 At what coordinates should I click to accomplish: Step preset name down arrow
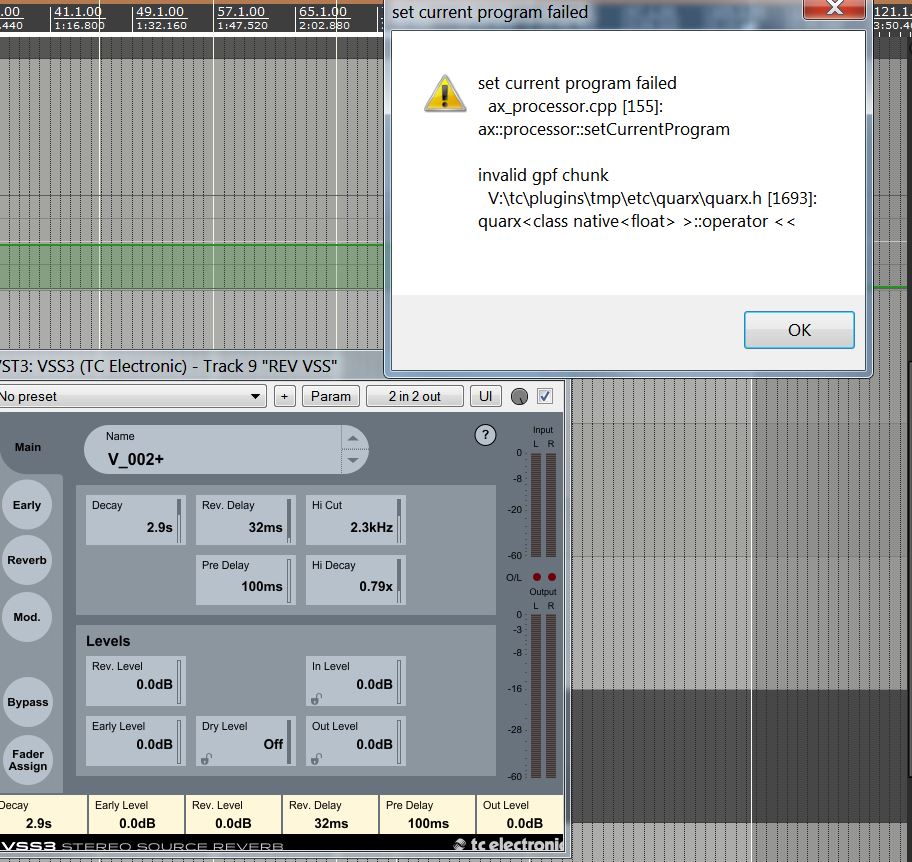click(353, 460)
